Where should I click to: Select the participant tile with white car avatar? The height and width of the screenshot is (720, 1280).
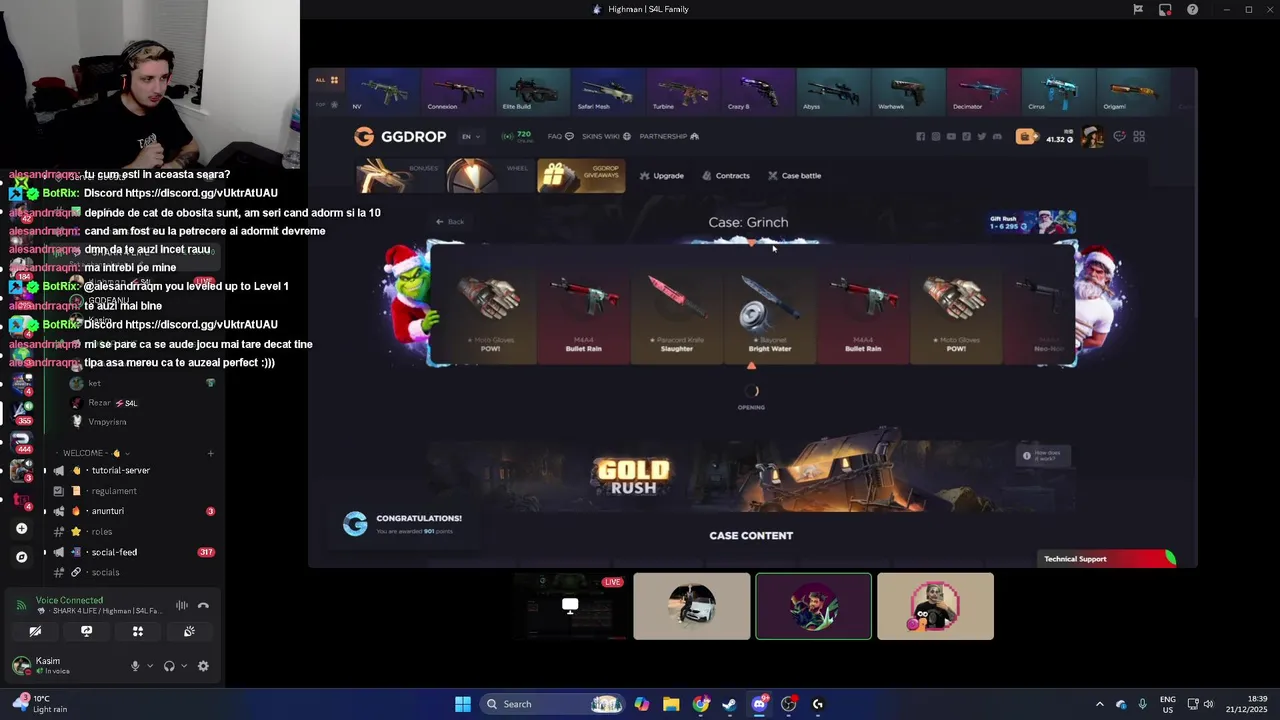pyautogui.click(x=692, y=606)
